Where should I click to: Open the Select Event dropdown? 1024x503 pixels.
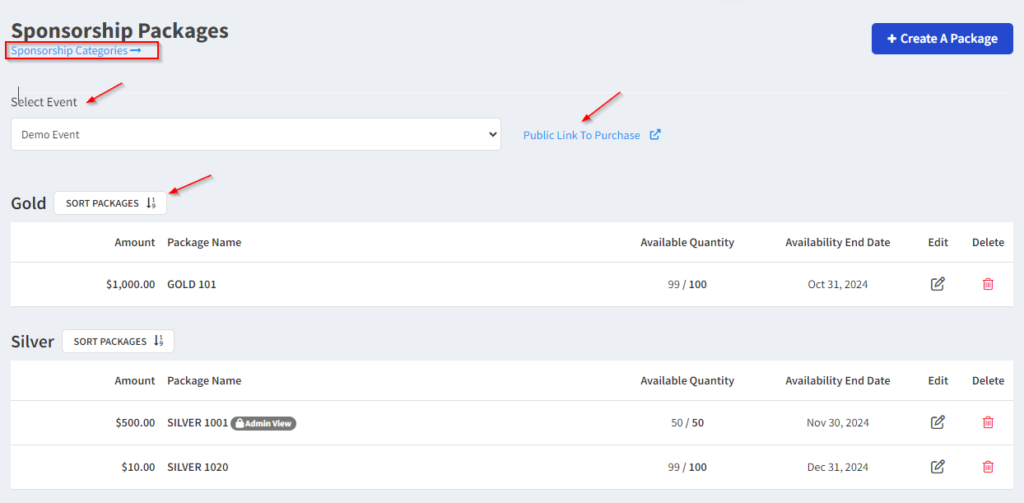point(255,134)
